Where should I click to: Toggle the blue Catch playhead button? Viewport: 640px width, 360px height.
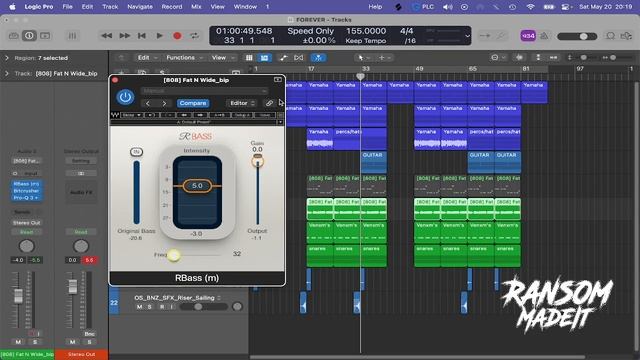click(x=318, y=58)
